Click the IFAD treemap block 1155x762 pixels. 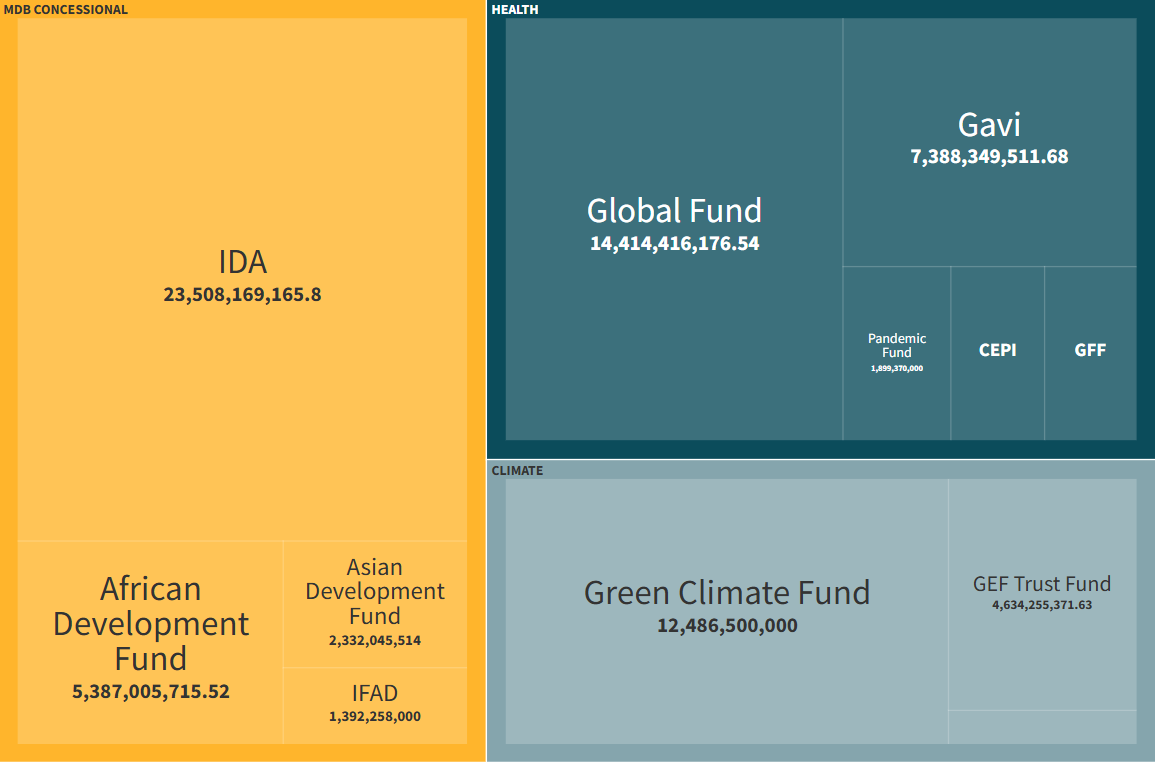point(375,705)
